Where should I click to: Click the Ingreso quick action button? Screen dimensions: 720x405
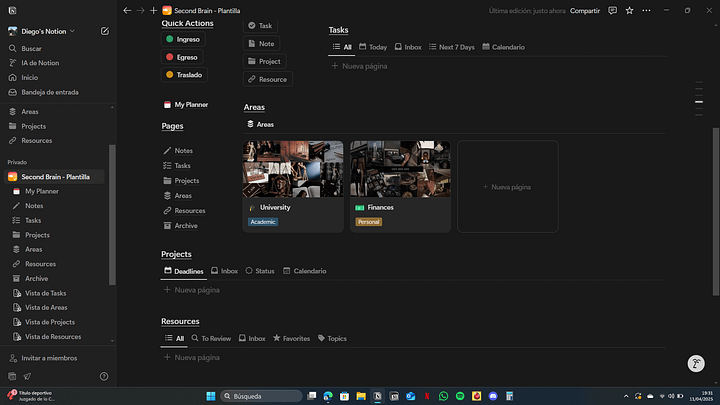pos(183,39)
